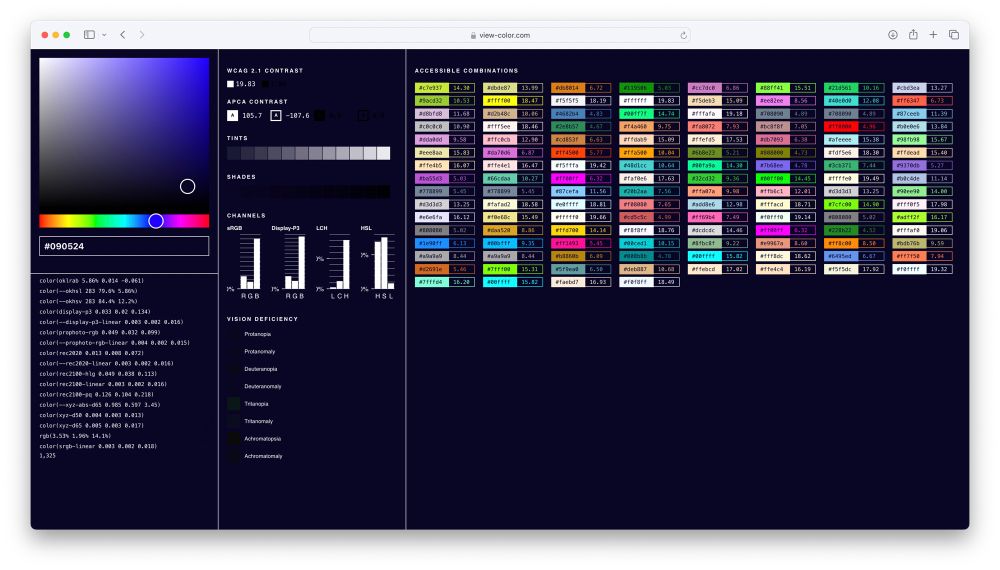Click the 'color(rec2020 0.013 0.008 0.072)' value
Viewport: 1000px width, 570px height.
91,353
